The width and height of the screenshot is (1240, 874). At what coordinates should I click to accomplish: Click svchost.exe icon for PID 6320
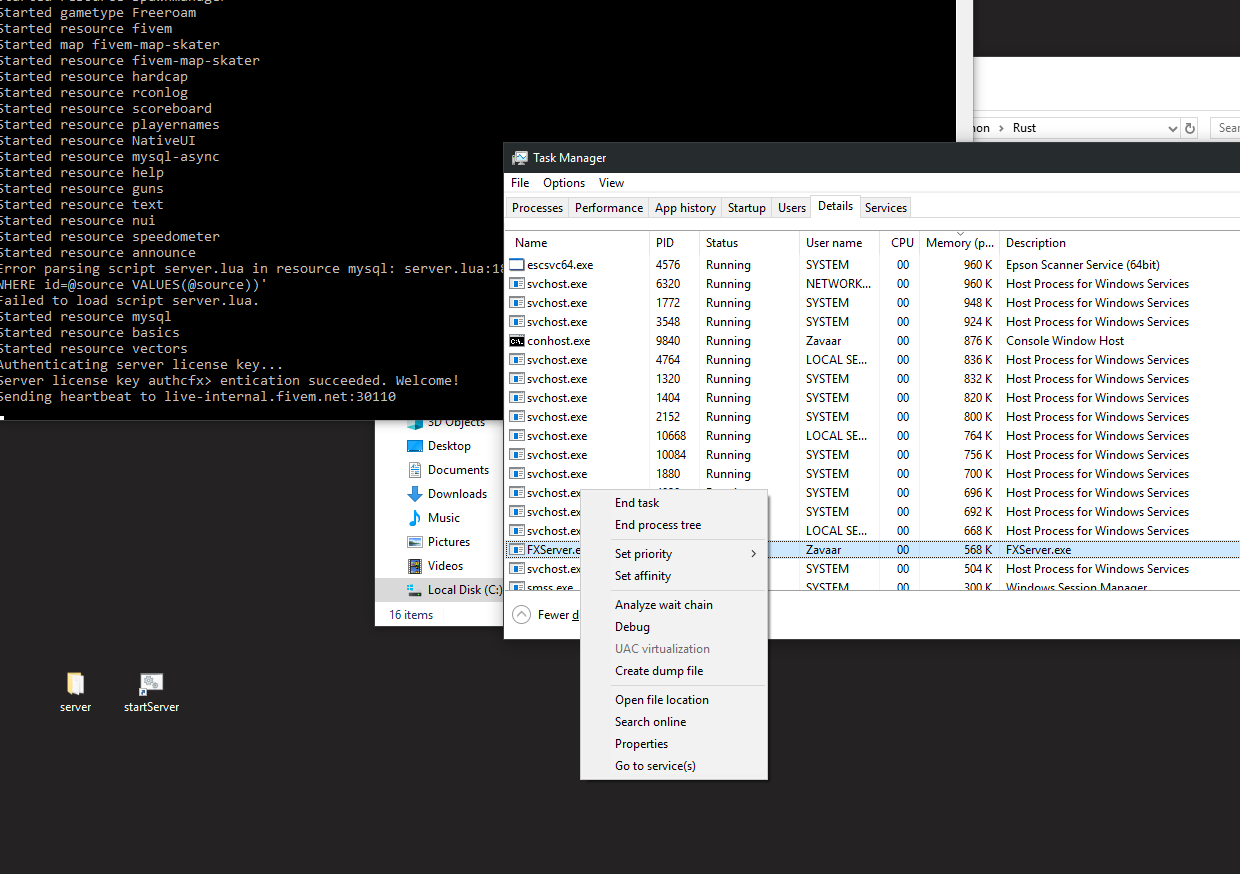(517, 284)
